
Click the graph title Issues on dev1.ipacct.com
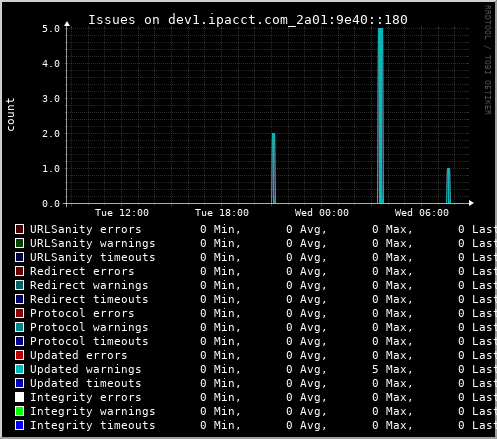click(x=248, y=20)
